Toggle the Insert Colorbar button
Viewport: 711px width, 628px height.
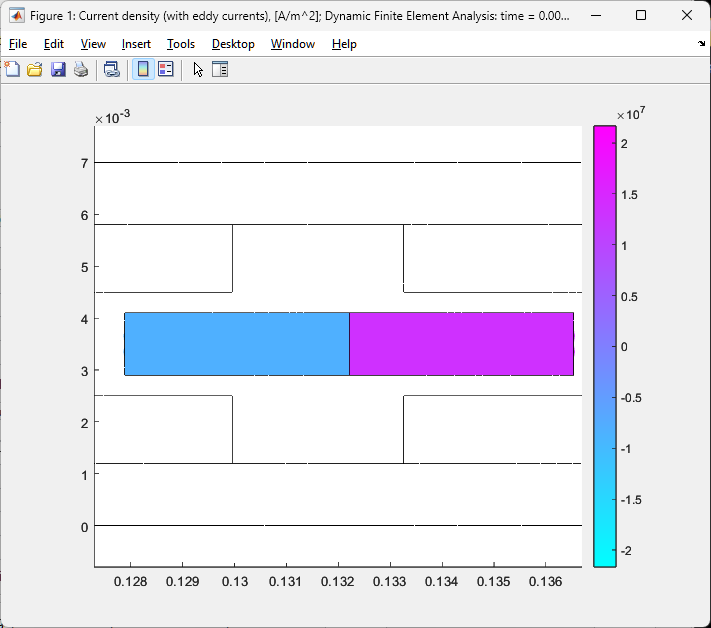143,69
